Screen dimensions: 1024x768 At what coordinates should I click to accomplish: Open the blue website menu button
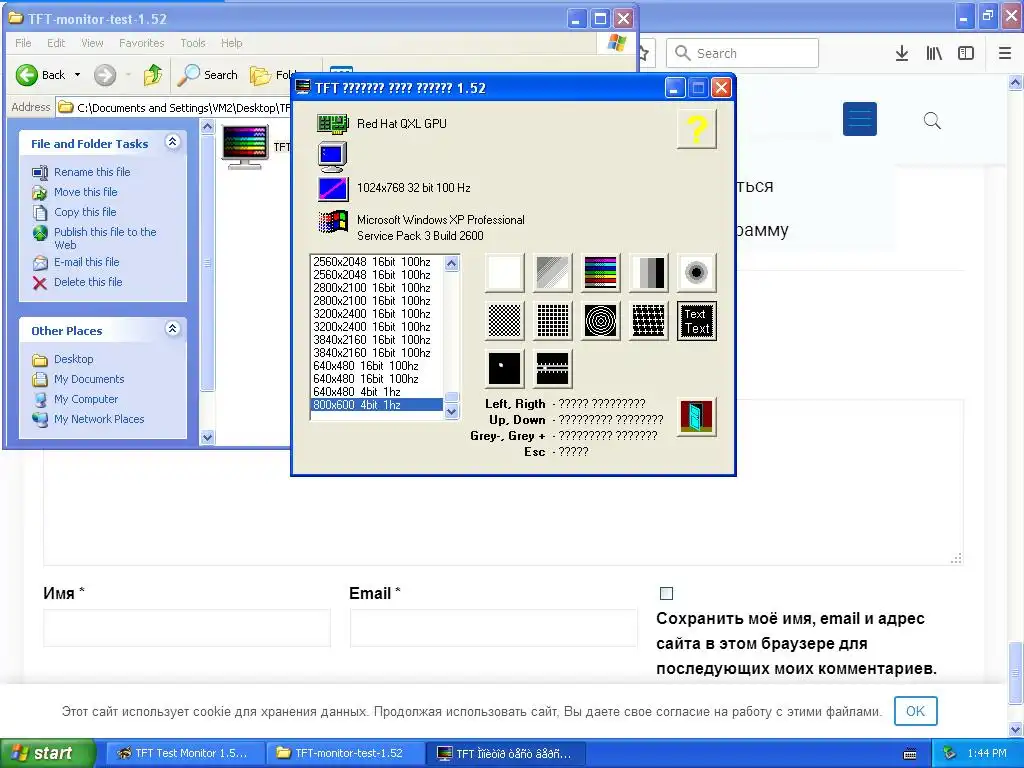coord(859,119)
